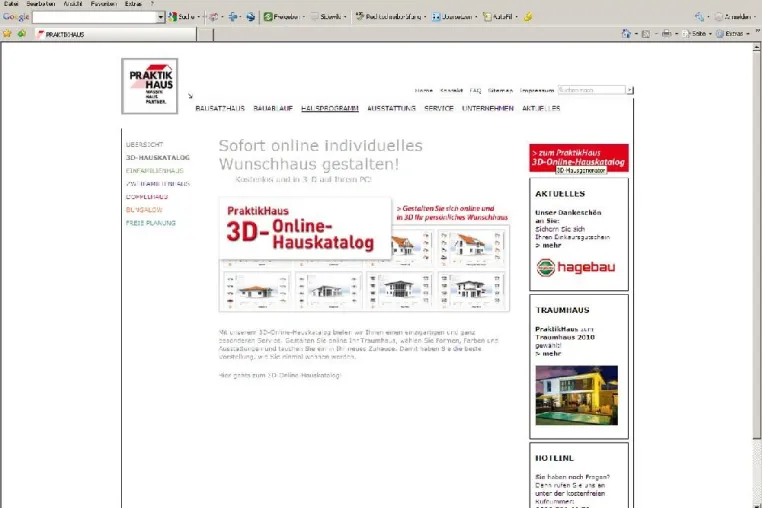Screen dimensions: 762x508
Task: Select the PRAKTIKHAUS browser tab
Action: (x=115, y=34)
